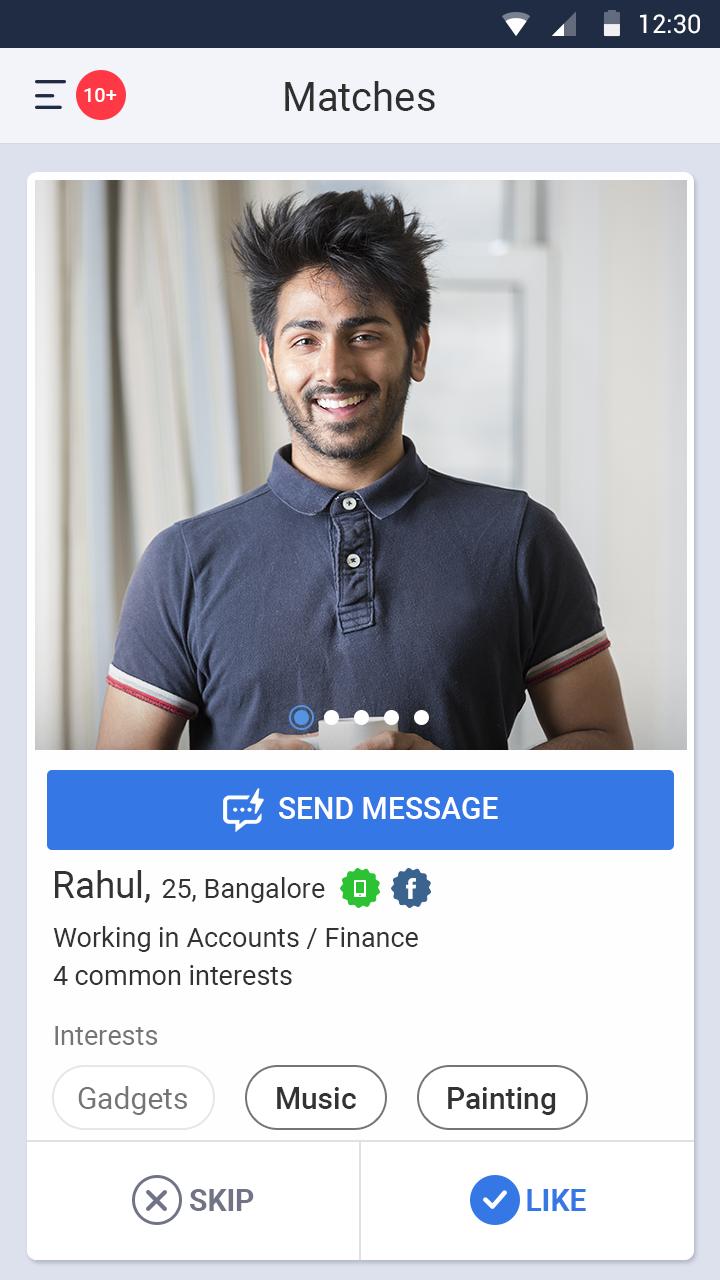
Task: Tap the Wi-Fi status icon
Action: point(516,24)
